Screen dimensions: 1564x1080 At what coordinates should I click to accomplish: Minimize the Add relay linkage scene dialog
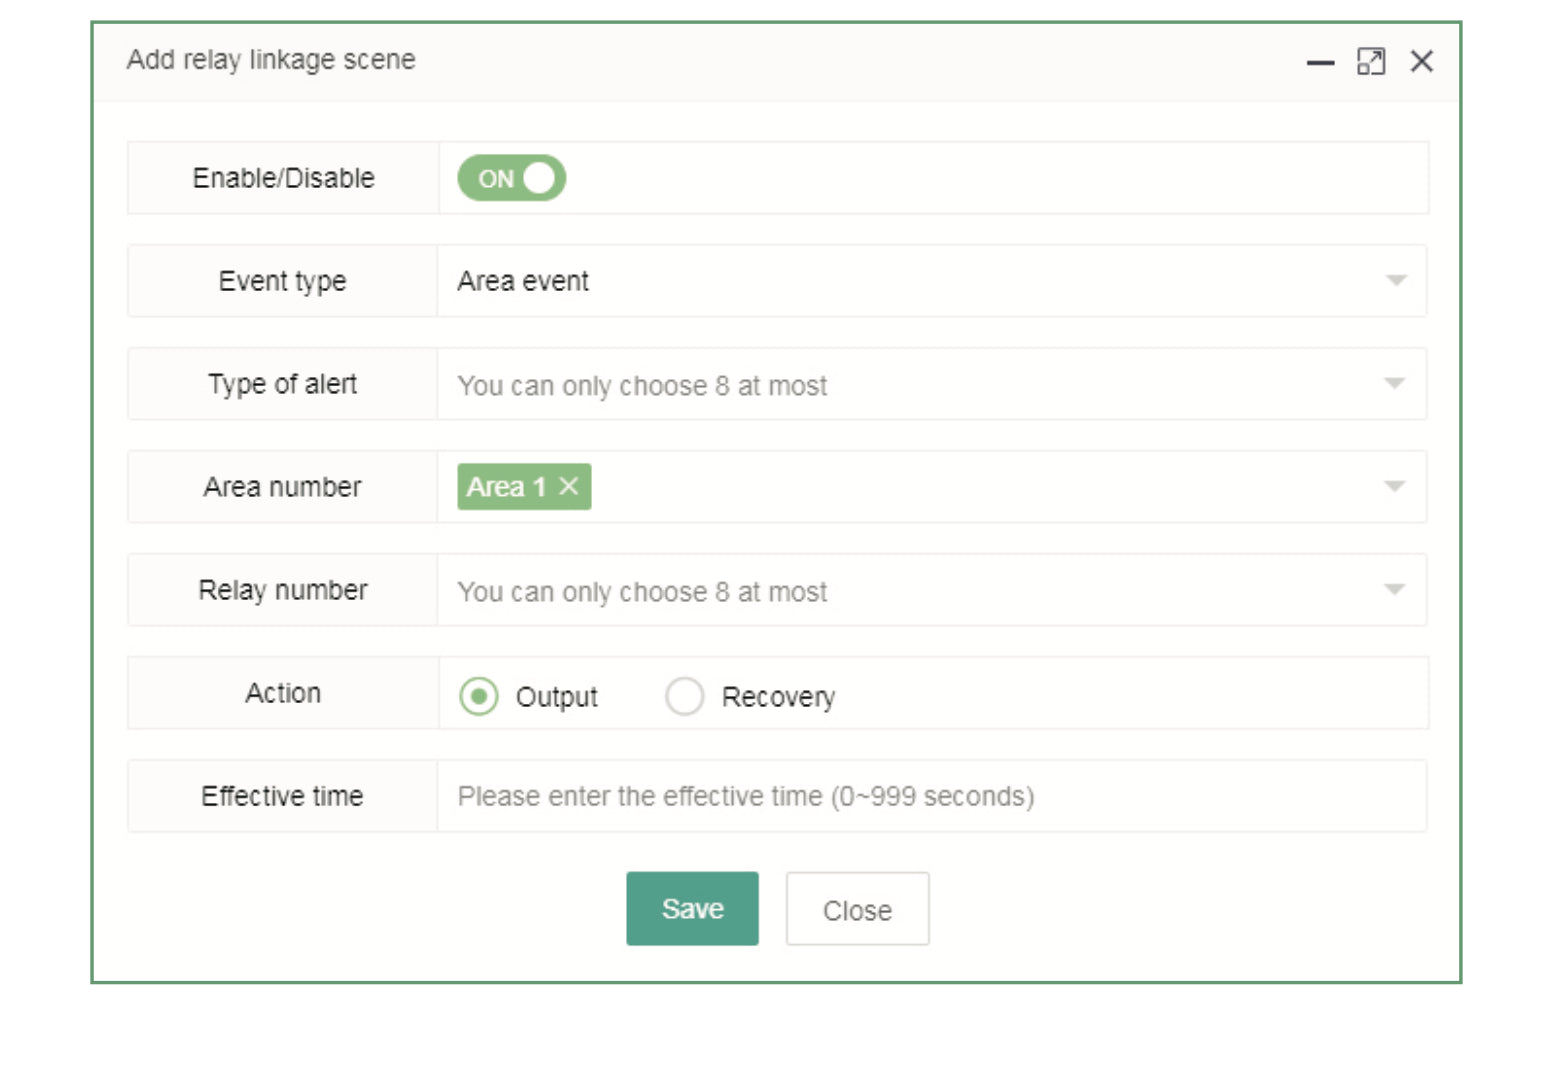click(x=1319, y=62)
